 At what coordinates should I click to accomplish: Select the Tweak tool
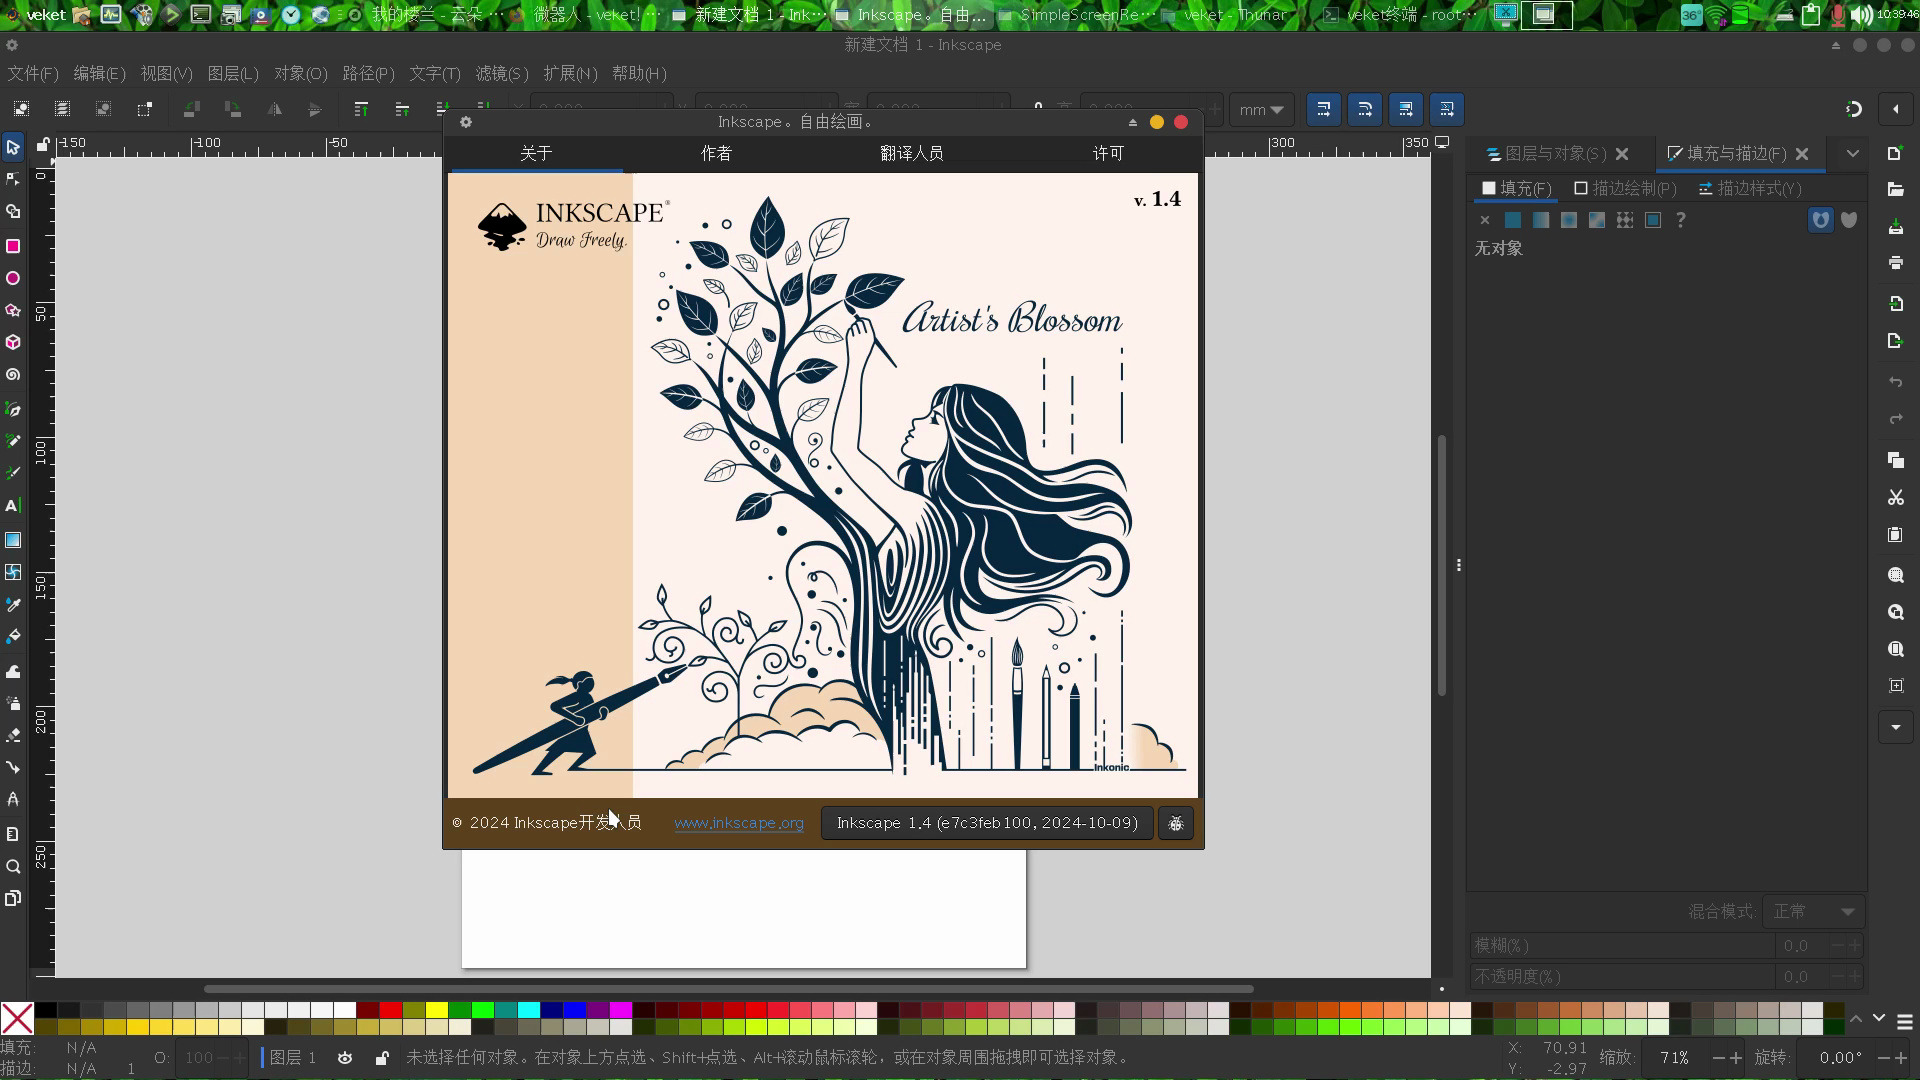(13, 671)
